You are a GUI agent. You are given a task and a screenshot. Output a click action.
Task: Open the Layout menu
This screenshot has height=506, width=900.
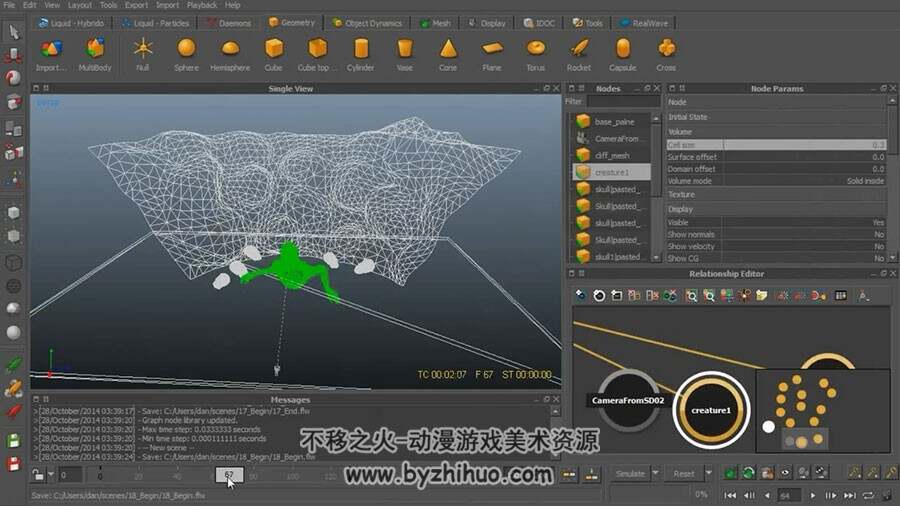(80, 5)
